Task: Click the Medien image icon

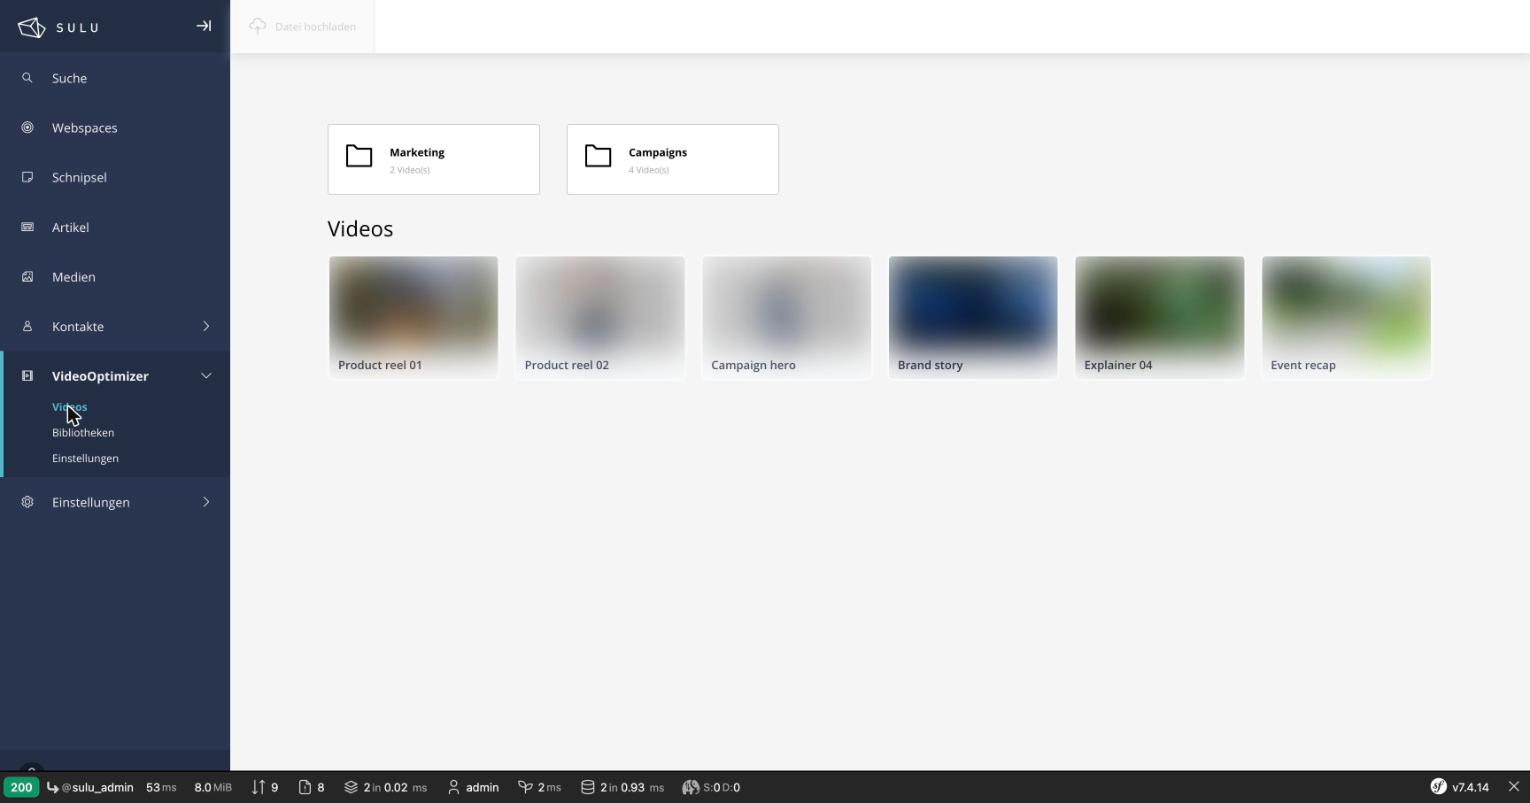Action: point(27,276)
